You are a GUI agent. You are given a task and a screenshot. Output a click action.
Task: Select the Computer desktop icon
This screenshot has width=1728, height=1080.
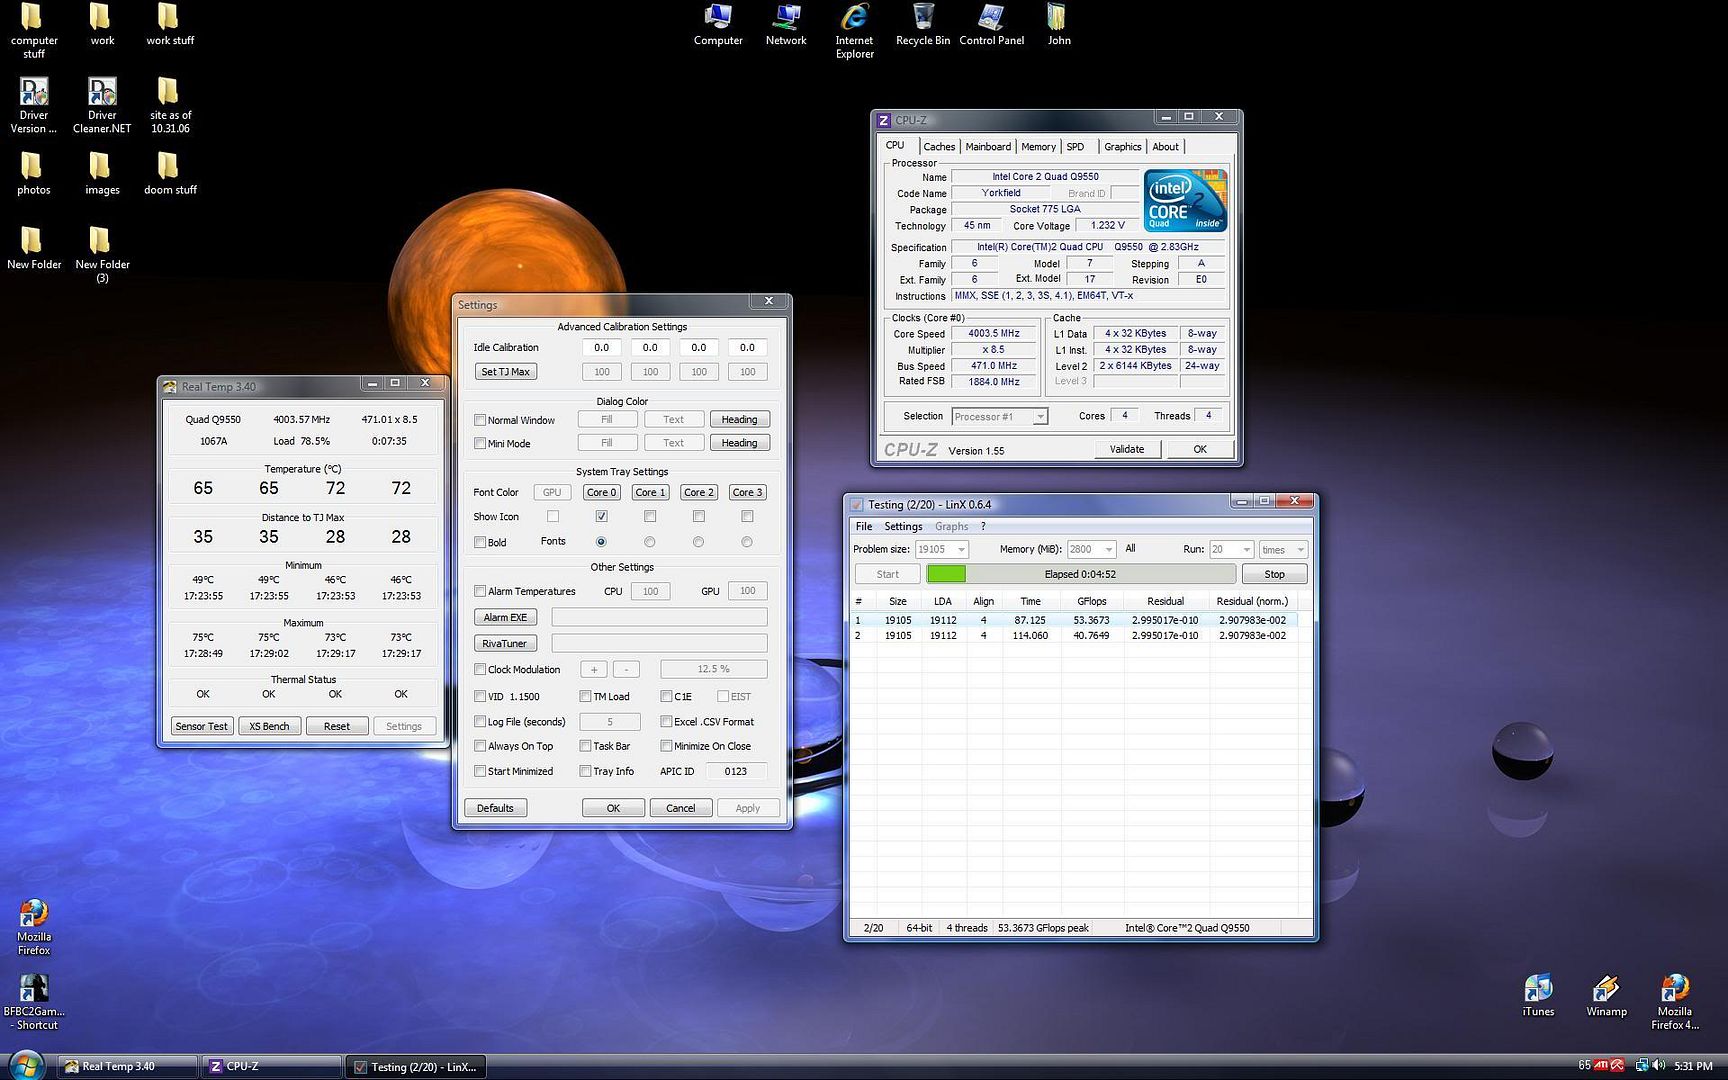click(x=718, y=25)
